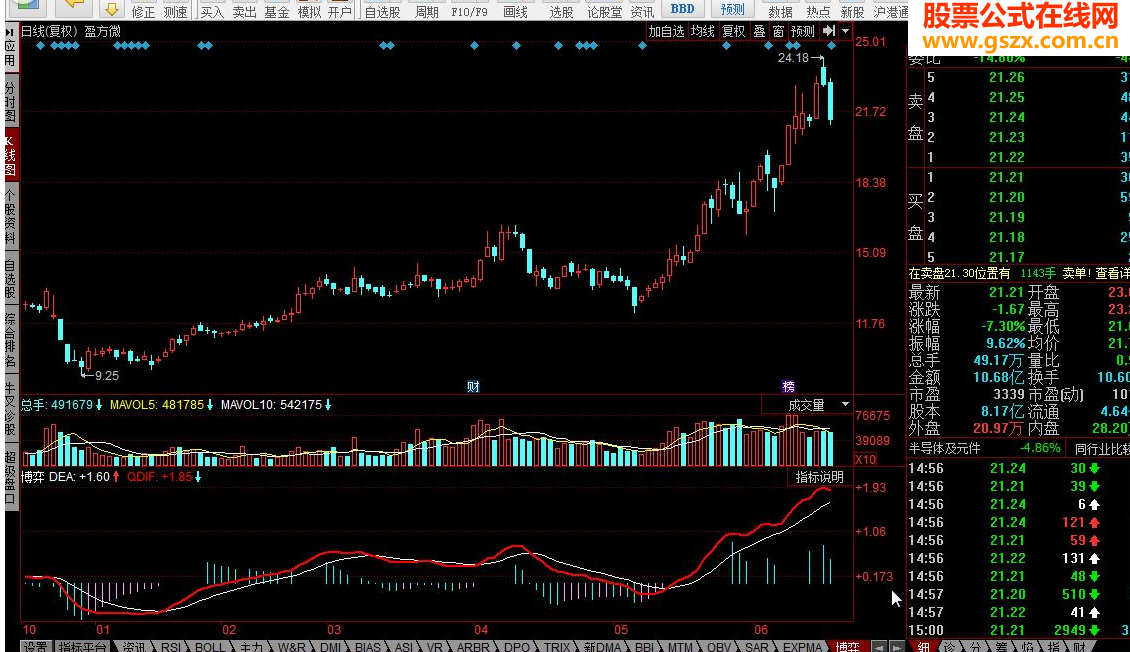Click the 预测 button in top toolbar
This screenshot has width=1130, height=652.
point(732,9)
